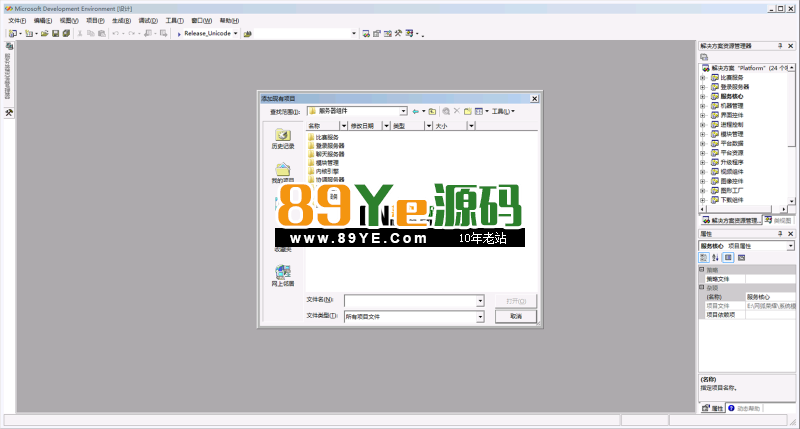Click the Class View icon in main toolbar

[410, 34]
